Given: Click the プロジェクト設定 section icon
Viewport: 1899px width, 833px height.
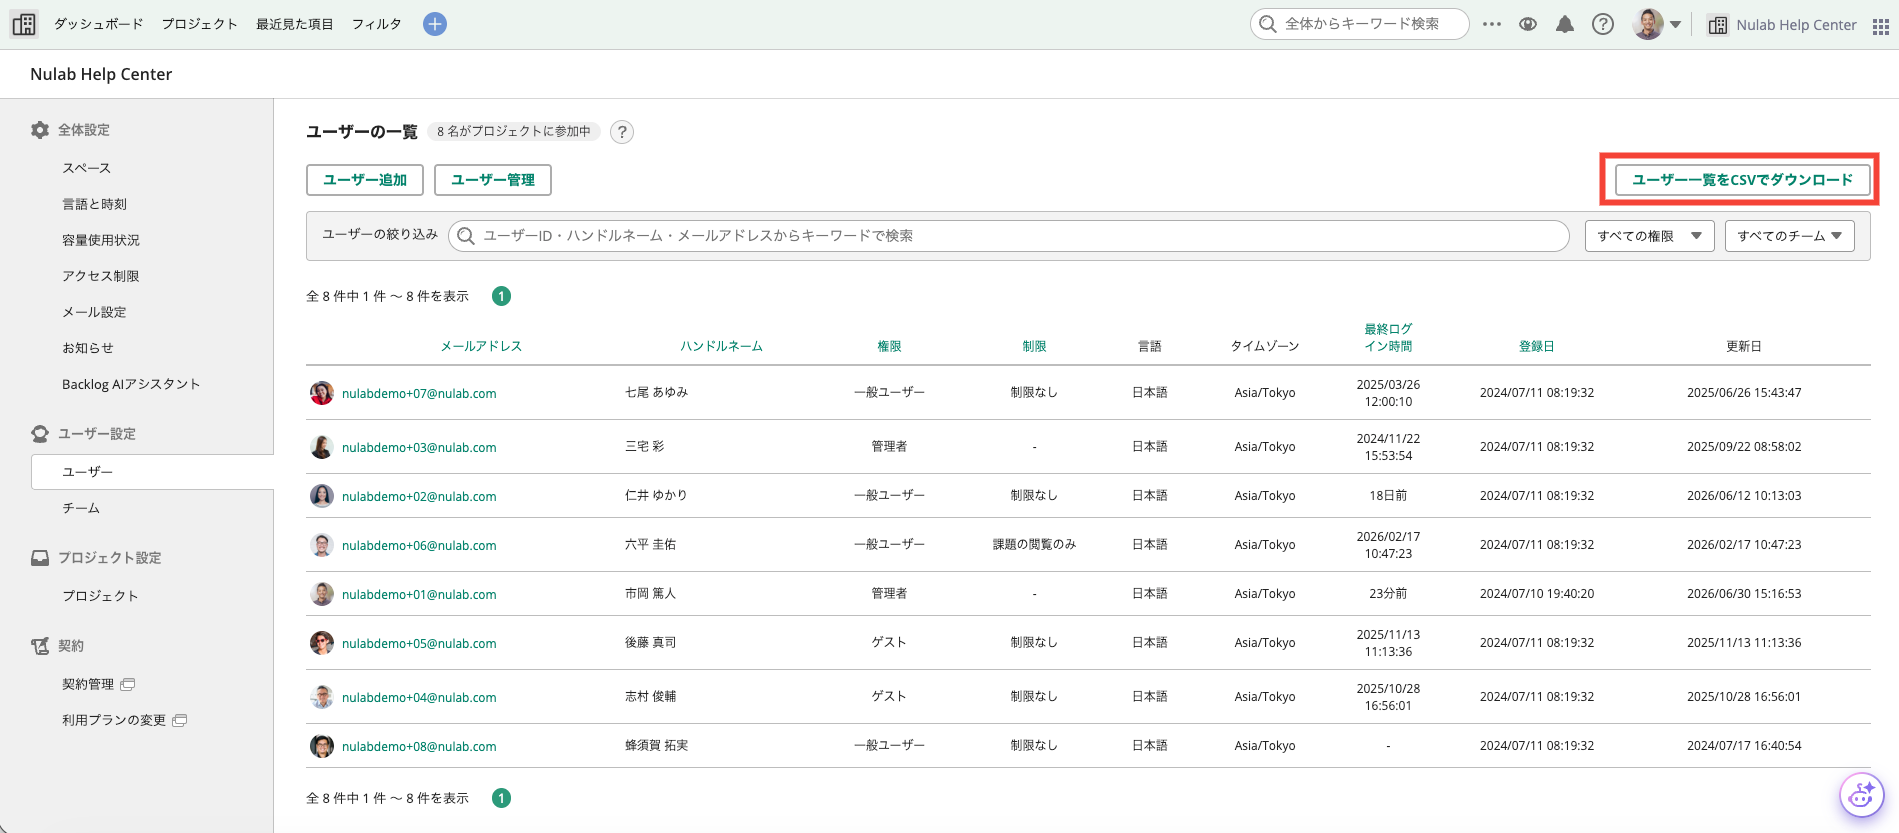Looking at the screenshot, I should (40, 558).
